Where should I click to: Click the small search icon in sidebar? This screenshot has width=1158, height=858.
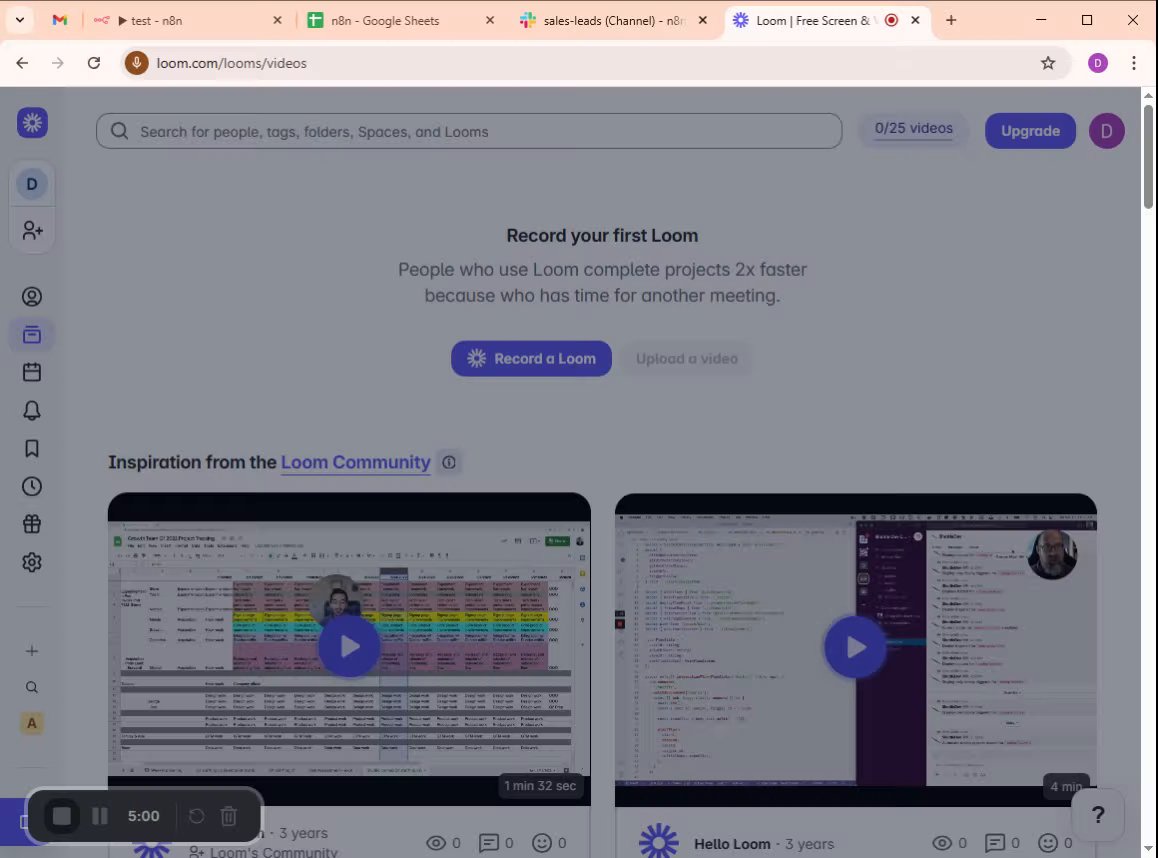pyautogui.click(x=32, y=687)
